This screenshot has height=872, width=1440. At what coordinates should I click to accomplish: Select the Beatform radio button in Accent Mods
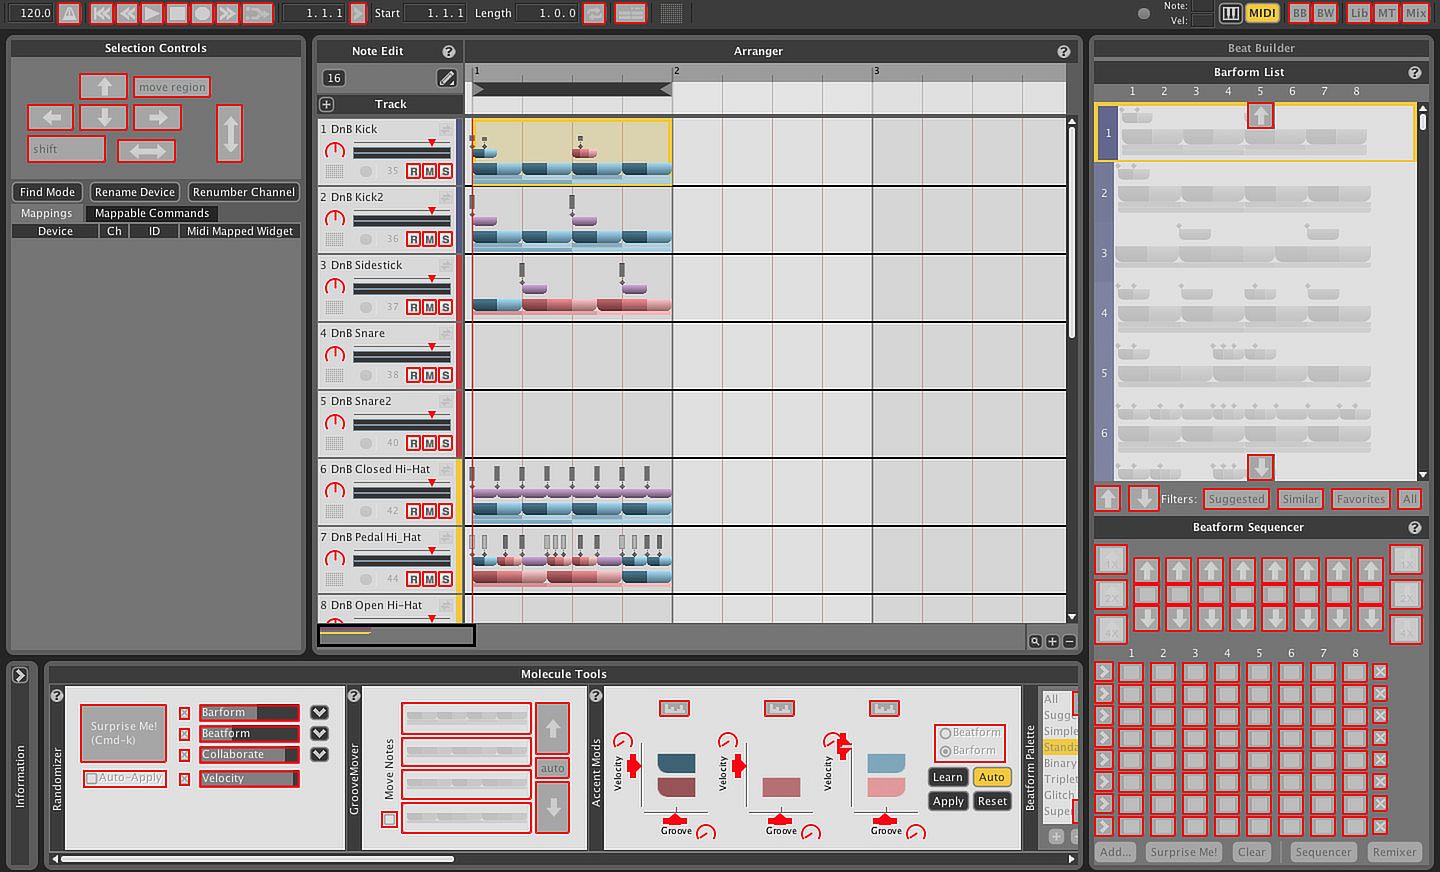coord(945,733)
